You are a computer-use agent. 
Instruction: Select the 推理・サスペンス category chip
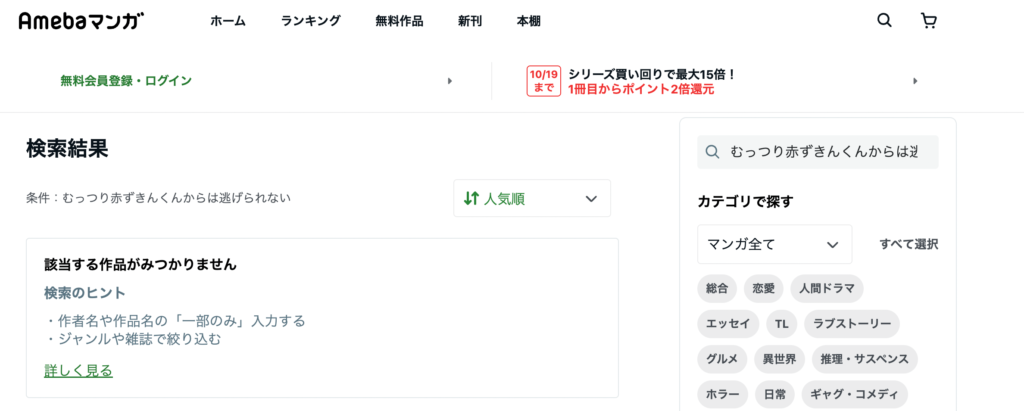click(x=865, y=359)
